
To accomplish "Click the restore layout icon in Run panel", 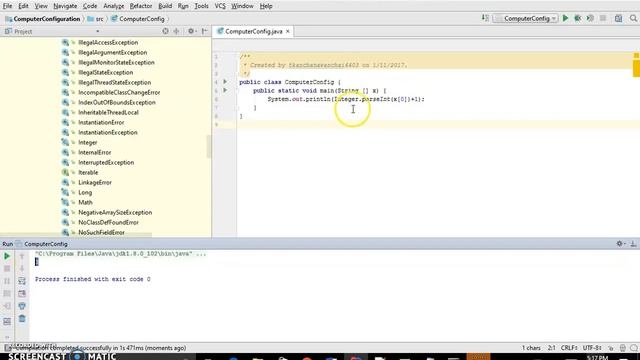I will tap(7, 322).
